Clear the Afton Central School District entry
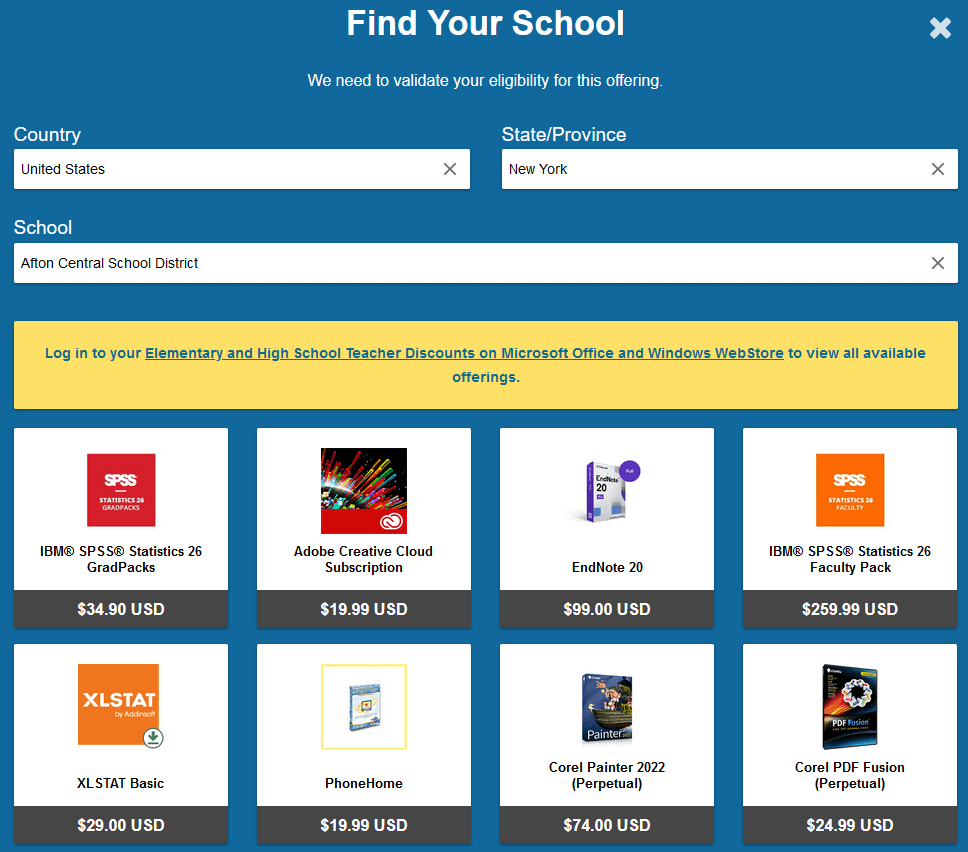The height and width of the screenshot is (852, 968). (938, 263)
